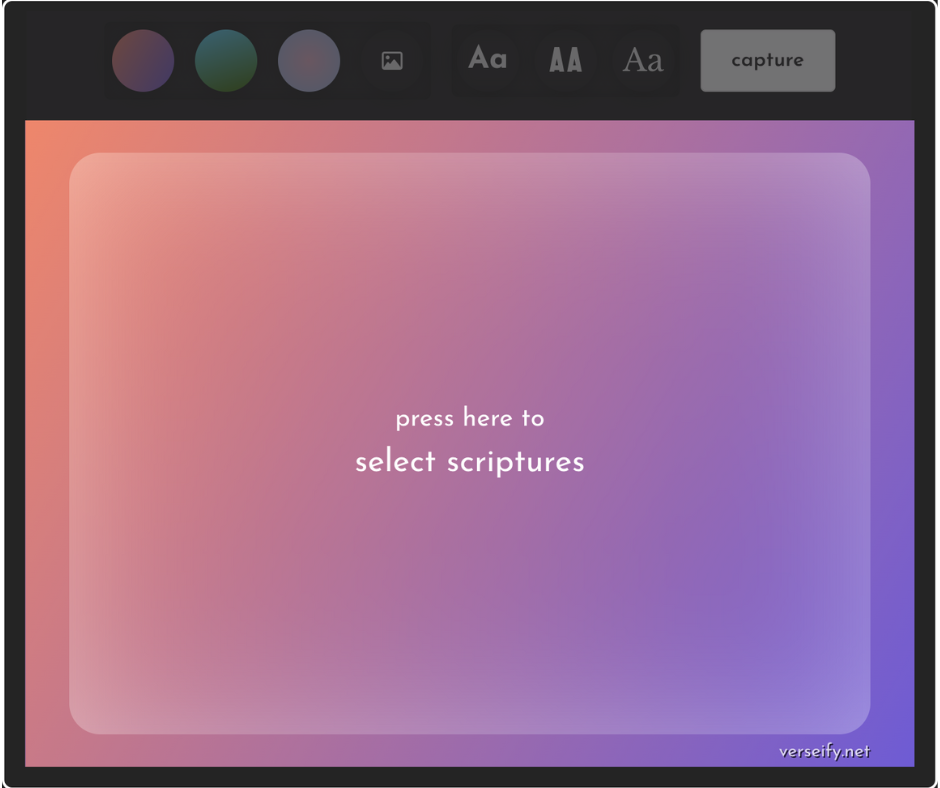This screenshot has width=940, height=788.
Task: Choose the gray-mauve gradient circle
Action: [x=309, y=61]
